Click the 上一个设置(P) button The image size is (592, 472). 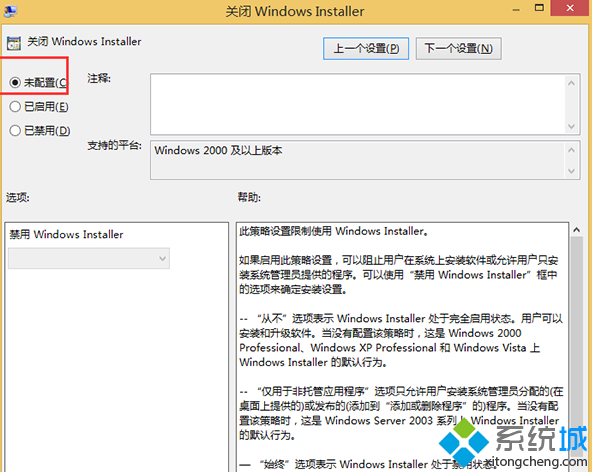point(365,48)
